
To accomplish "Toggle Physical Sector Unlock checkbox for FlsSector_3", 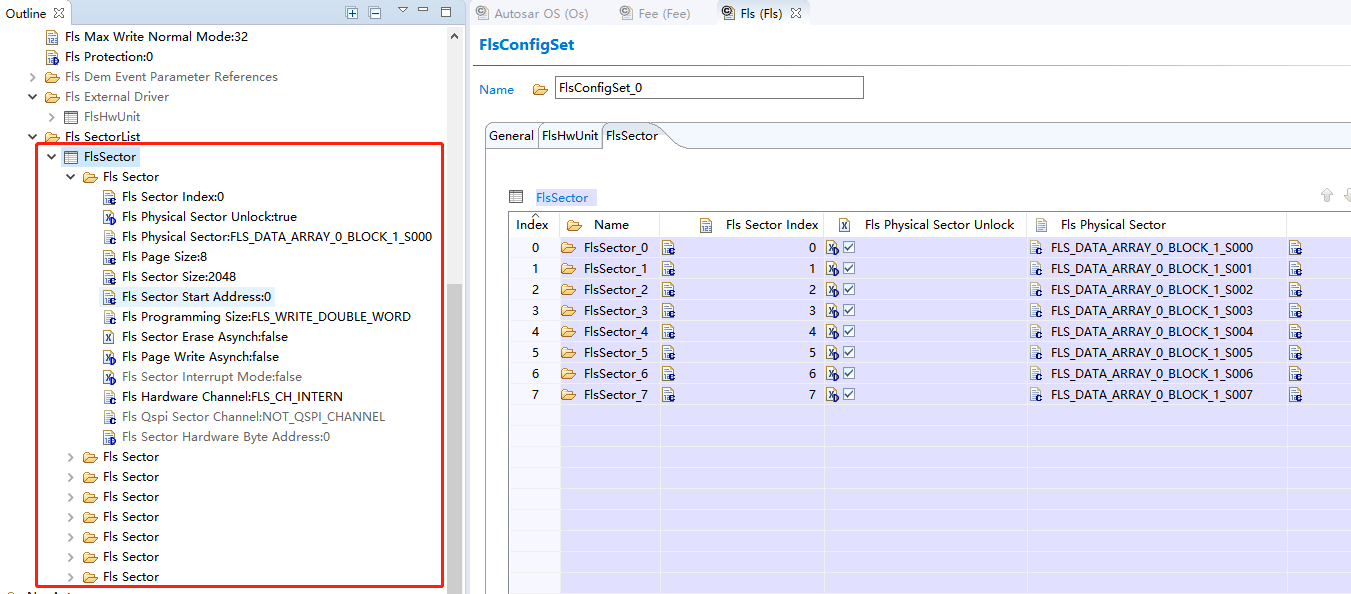I will pos(849,310).
